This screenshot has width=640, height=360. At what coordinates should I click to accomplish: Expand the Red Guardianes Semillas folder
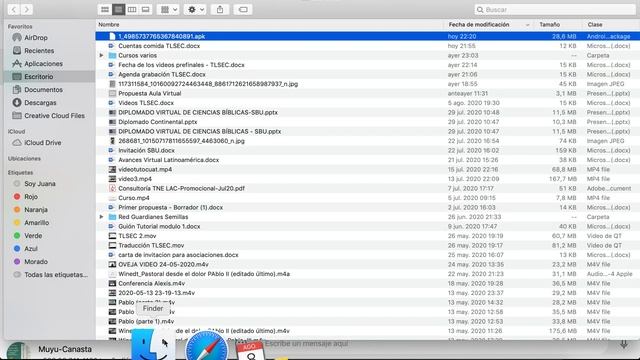(101, 217)
